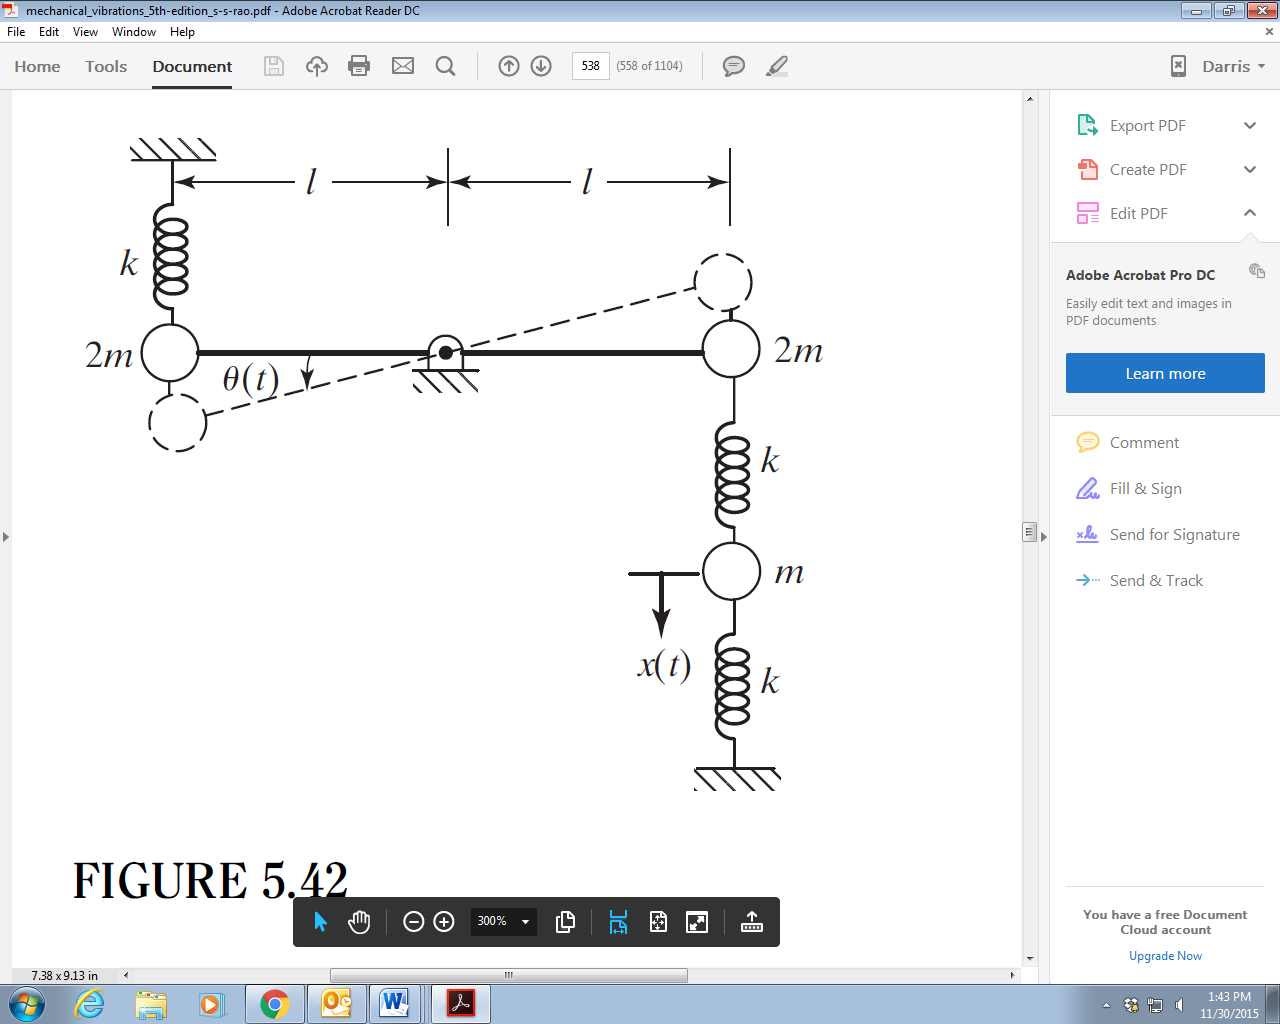Open the Comment speech bubble tool
Image resolution: width=1280 pixels, height=1024 pixels.
tap(733, 66)
